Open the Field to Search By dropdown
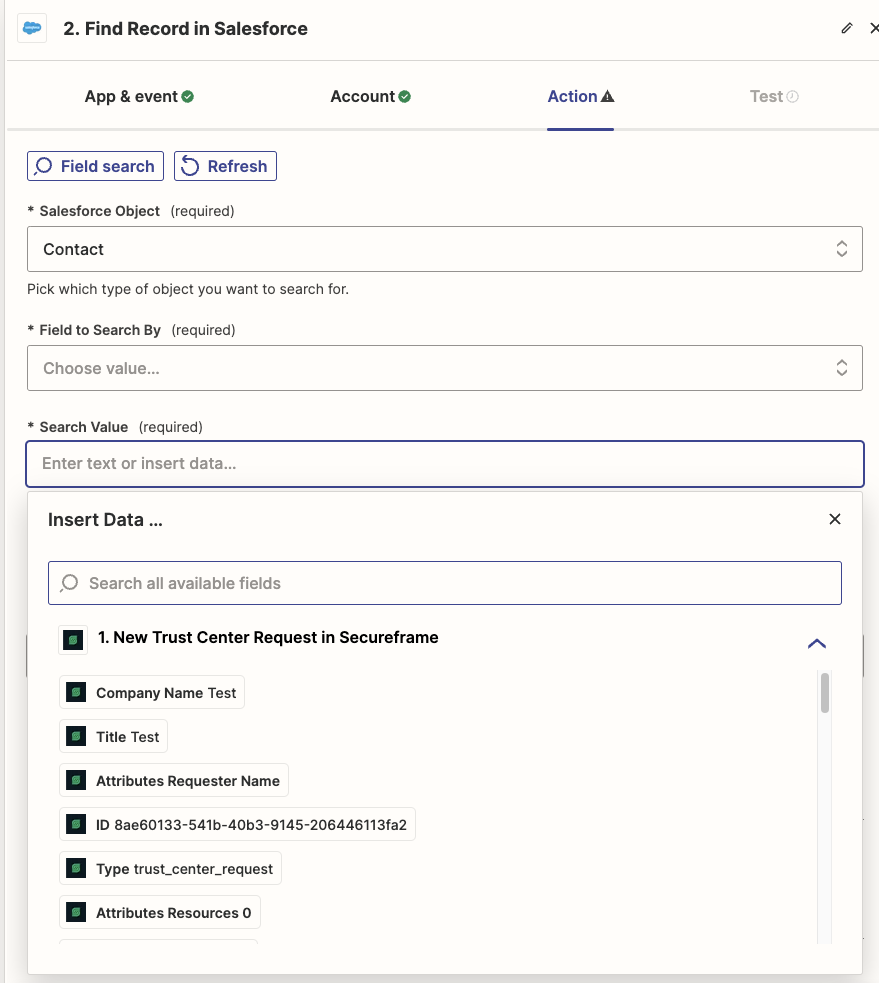879x983 pixels. click(445, 368)
